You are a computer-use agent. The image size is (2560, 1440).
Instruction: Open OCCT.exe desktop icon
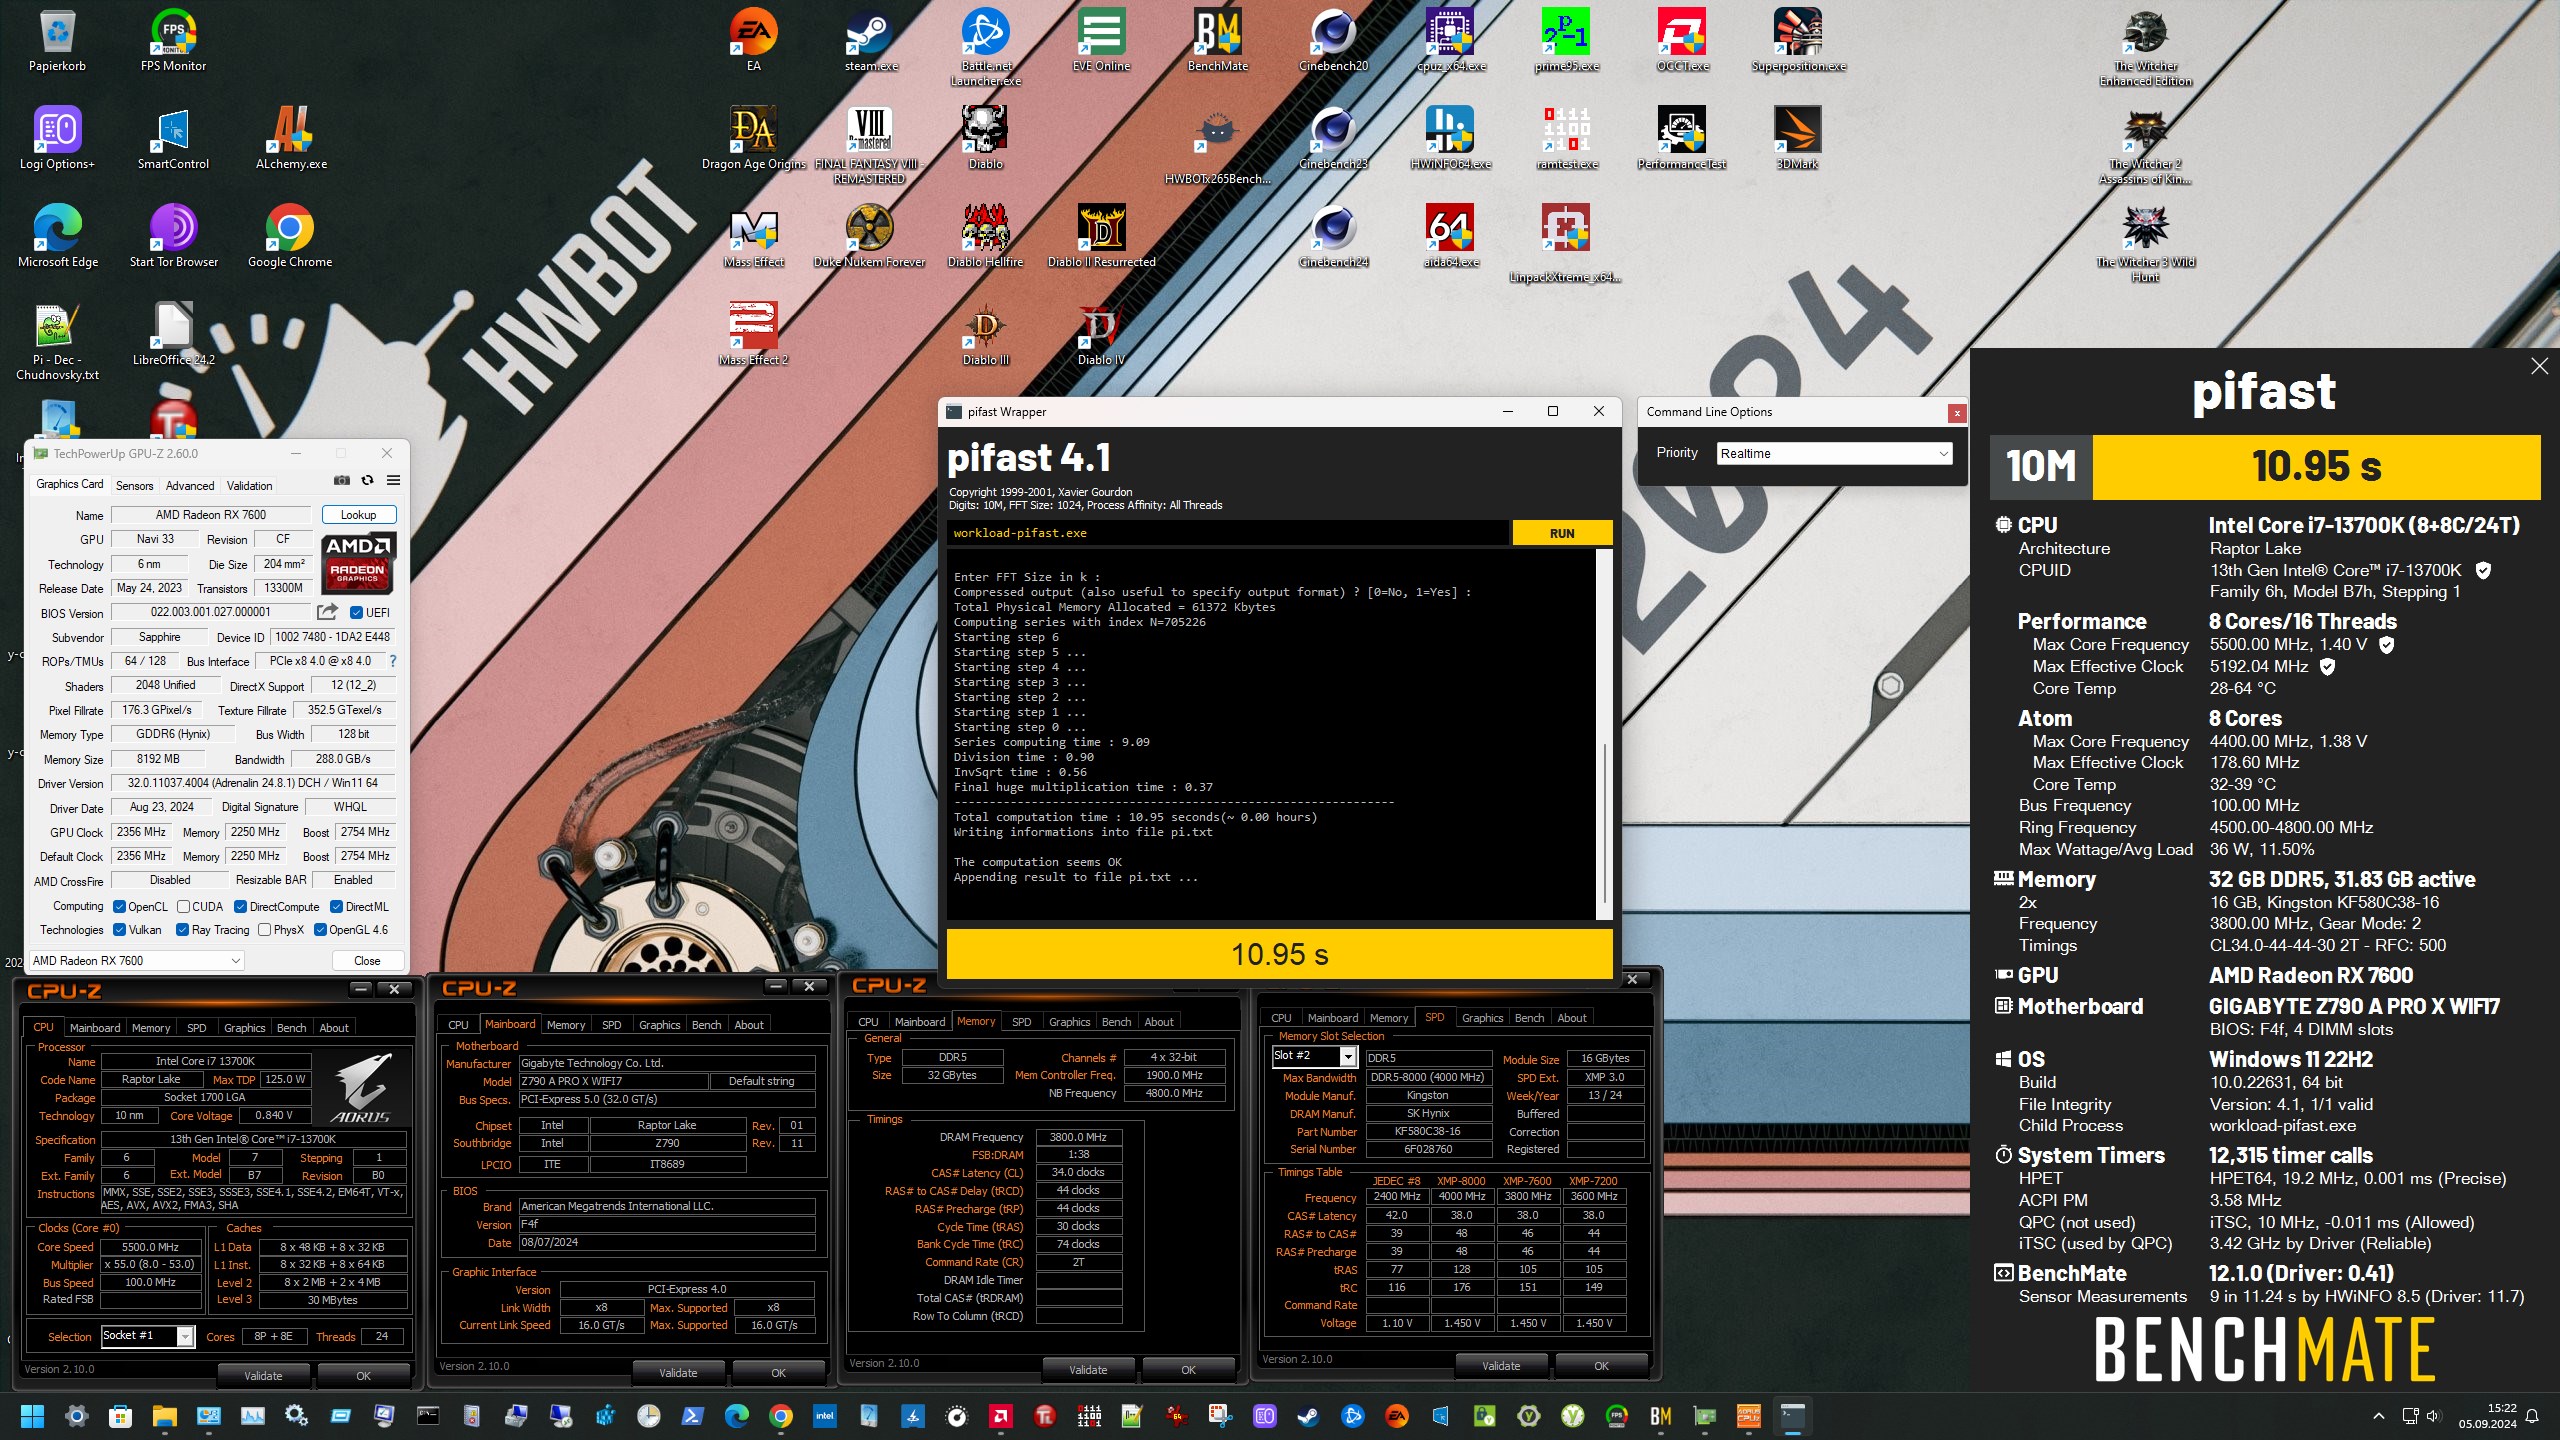pos(1682,40)
